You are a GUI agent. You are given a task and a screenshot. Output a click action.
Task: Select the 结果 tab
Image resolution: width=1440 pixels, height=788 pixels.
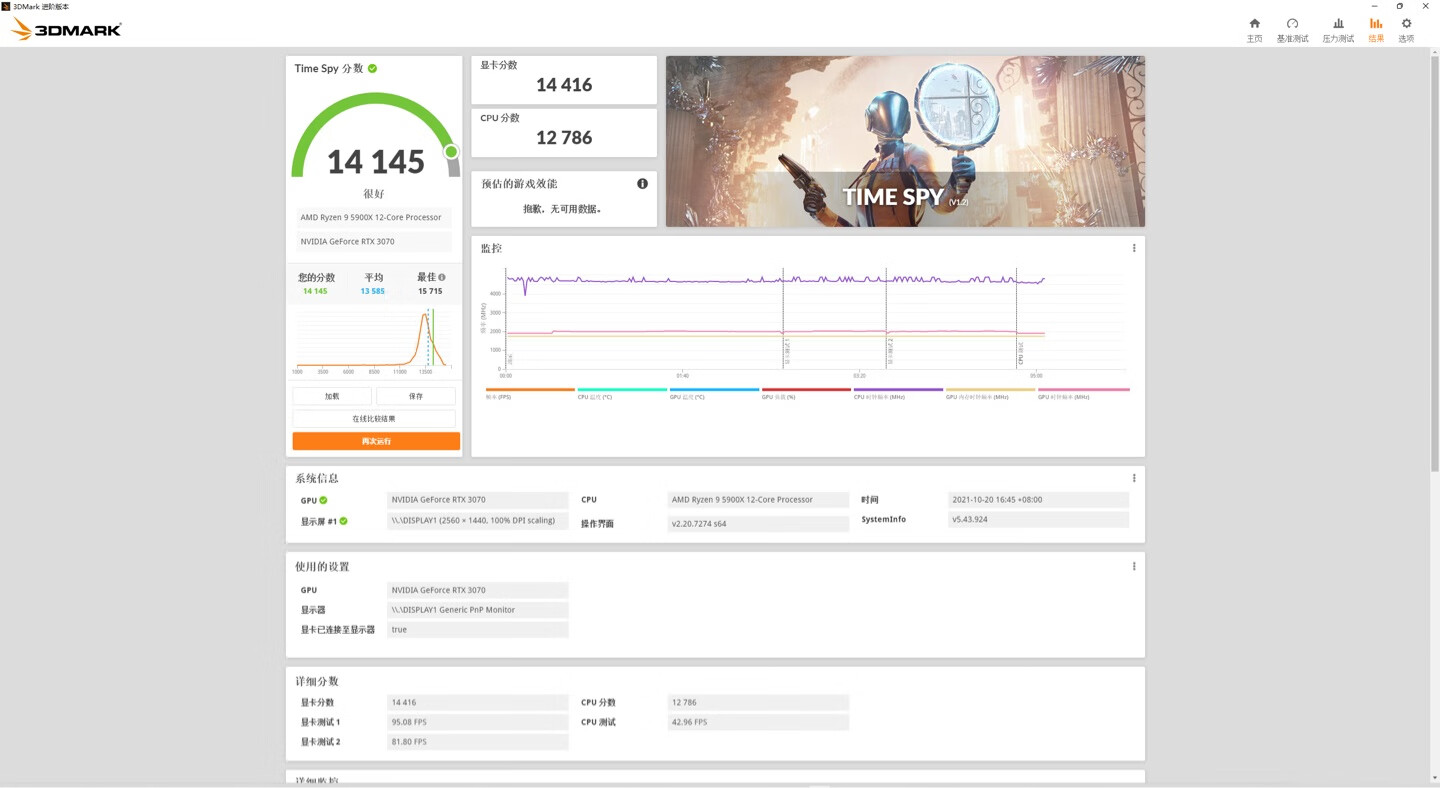pyautogui.click(x=1375, y=28)
